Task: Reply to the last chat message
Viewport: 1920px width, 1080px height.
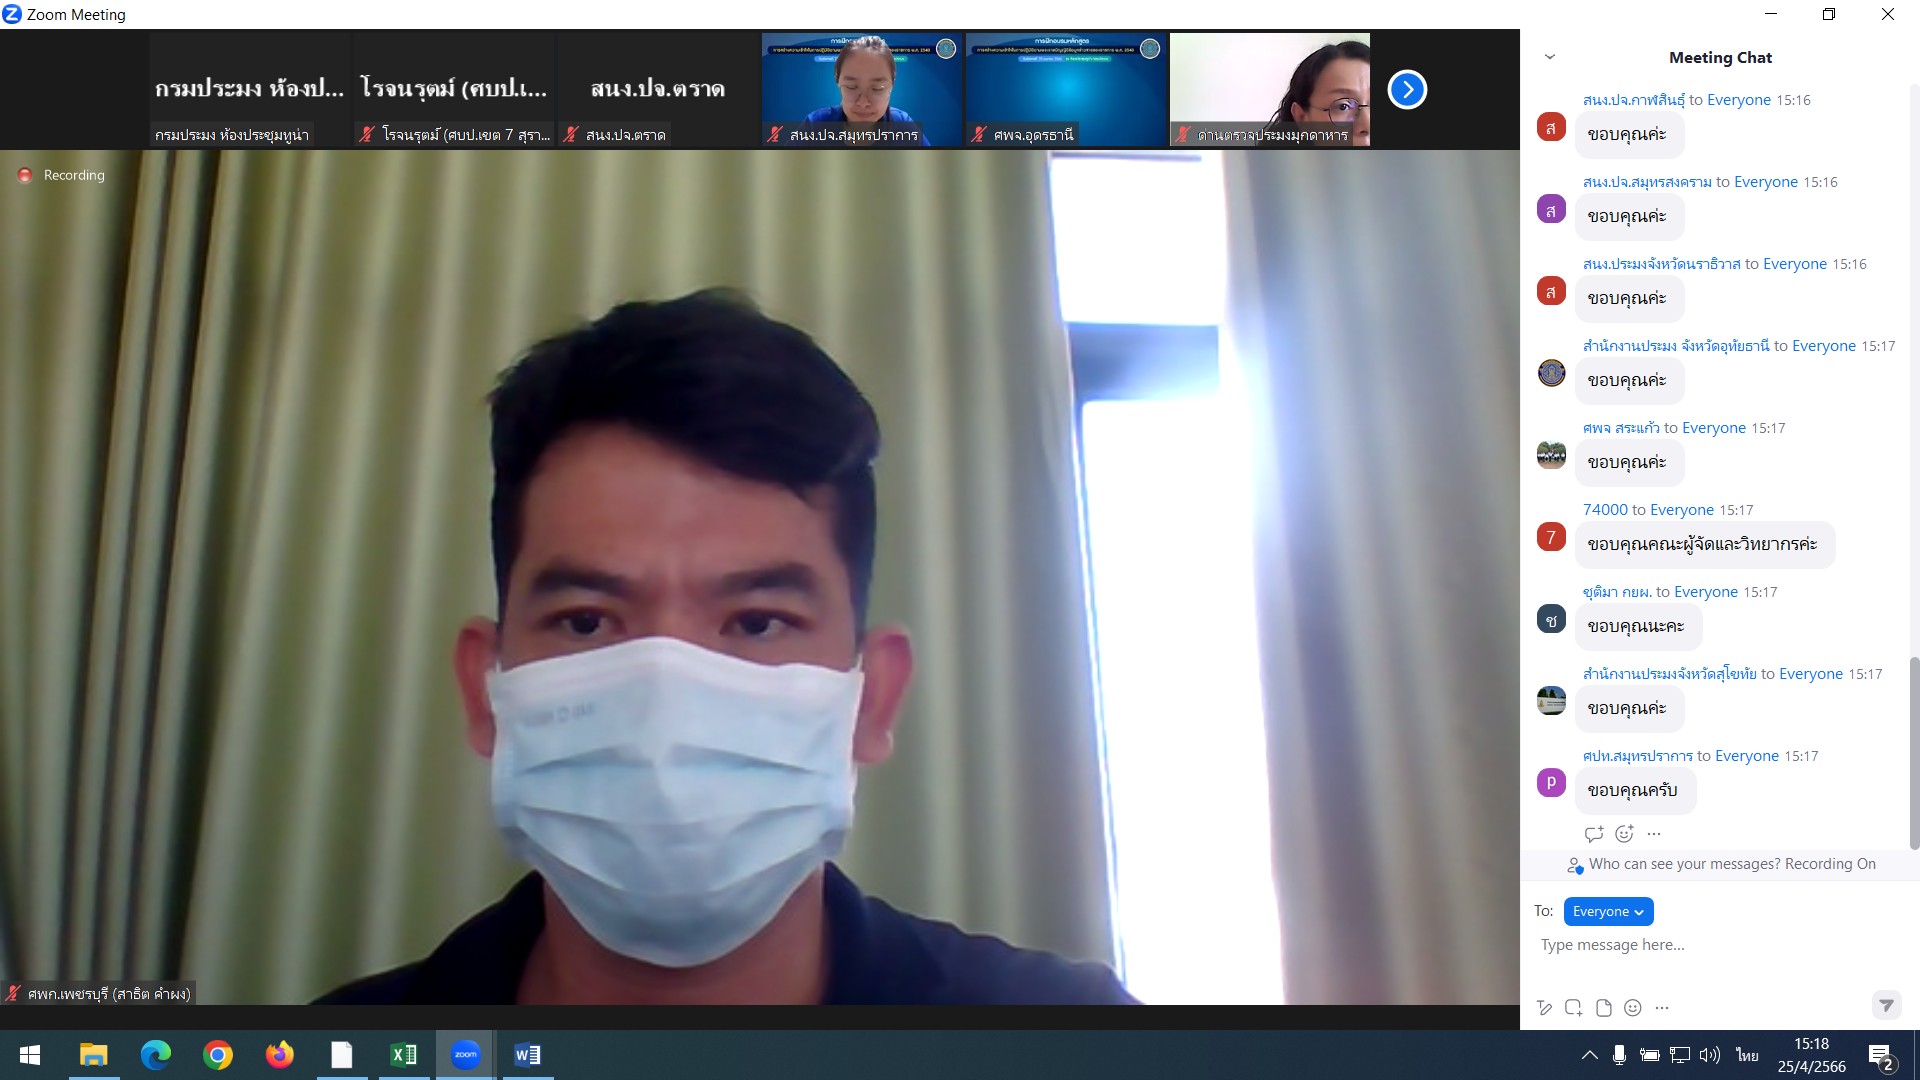Action: click(1594, 833)
